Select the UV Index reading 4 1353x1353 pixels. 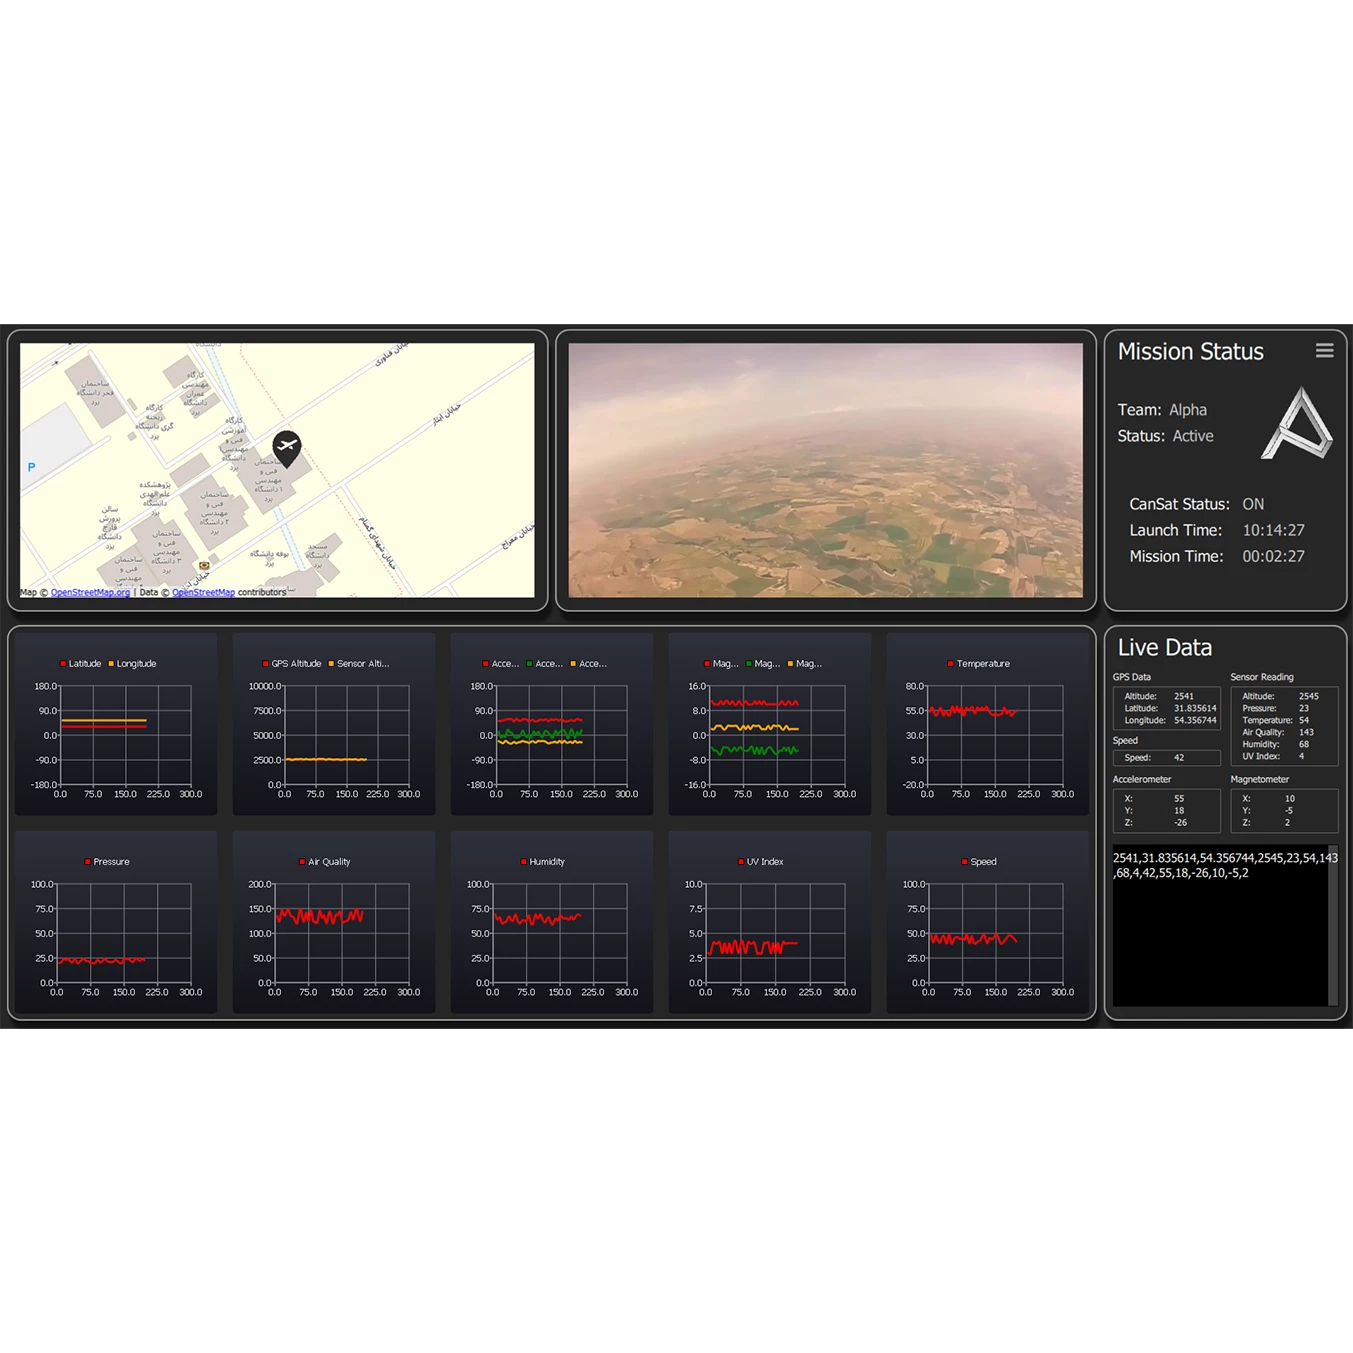pos(1301,756)
